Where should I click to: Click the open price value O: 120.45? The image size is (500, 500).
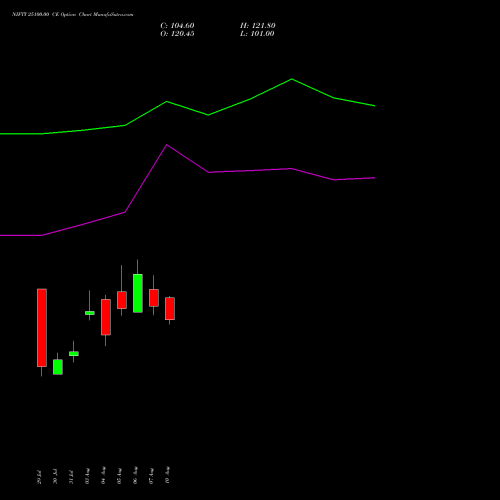[177, 34]
